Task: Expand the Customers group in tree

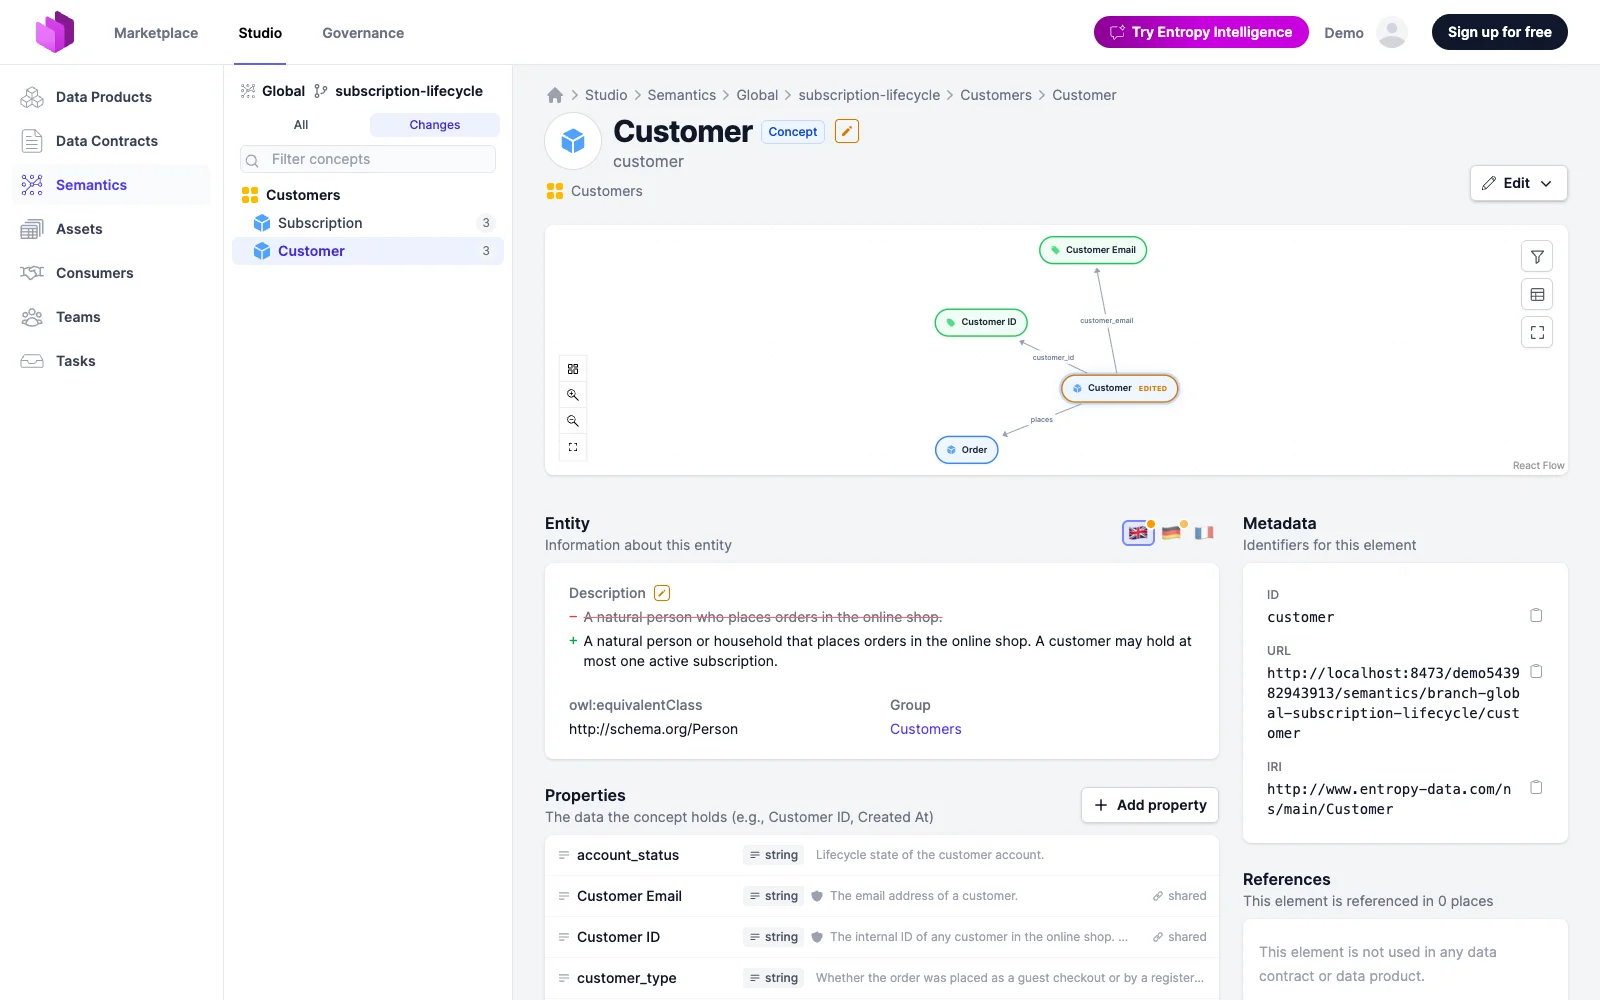Action: [303, 195]
